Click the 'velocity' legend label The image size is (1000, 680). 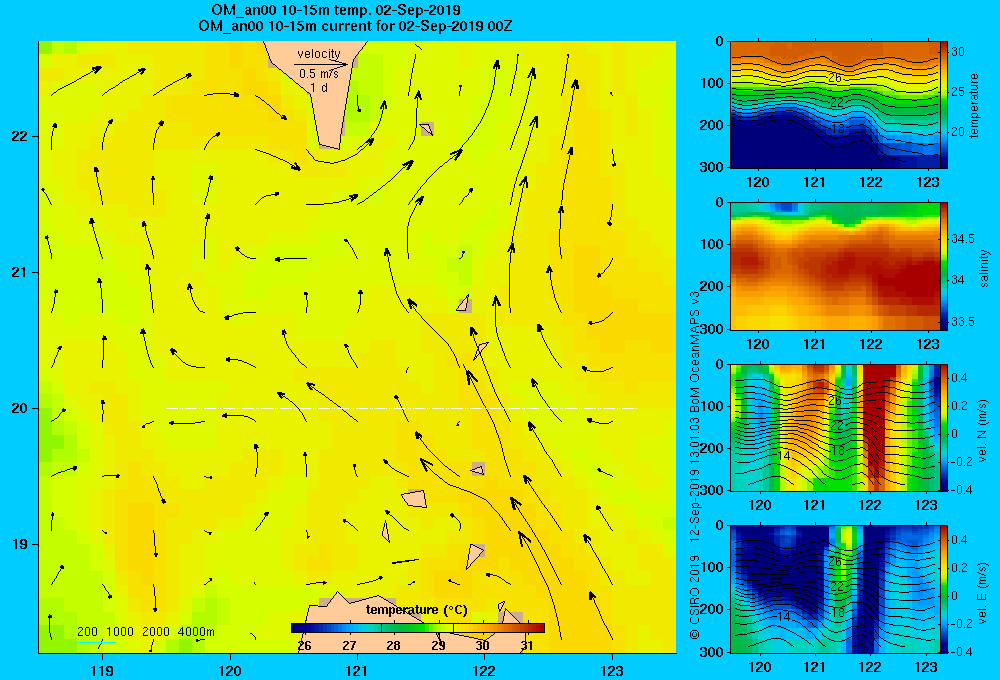[319, 54]
